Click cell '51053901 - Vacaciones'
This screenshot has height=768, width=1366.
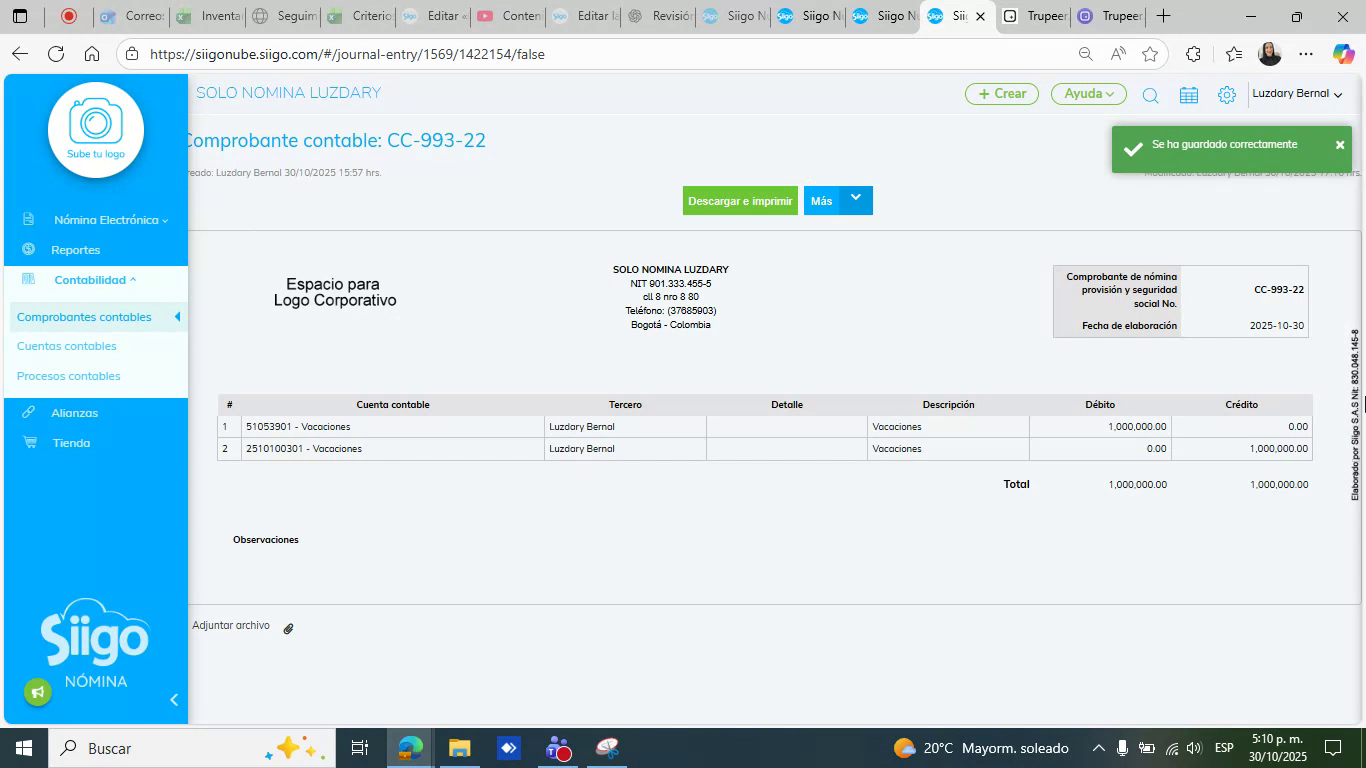point(393,427)
